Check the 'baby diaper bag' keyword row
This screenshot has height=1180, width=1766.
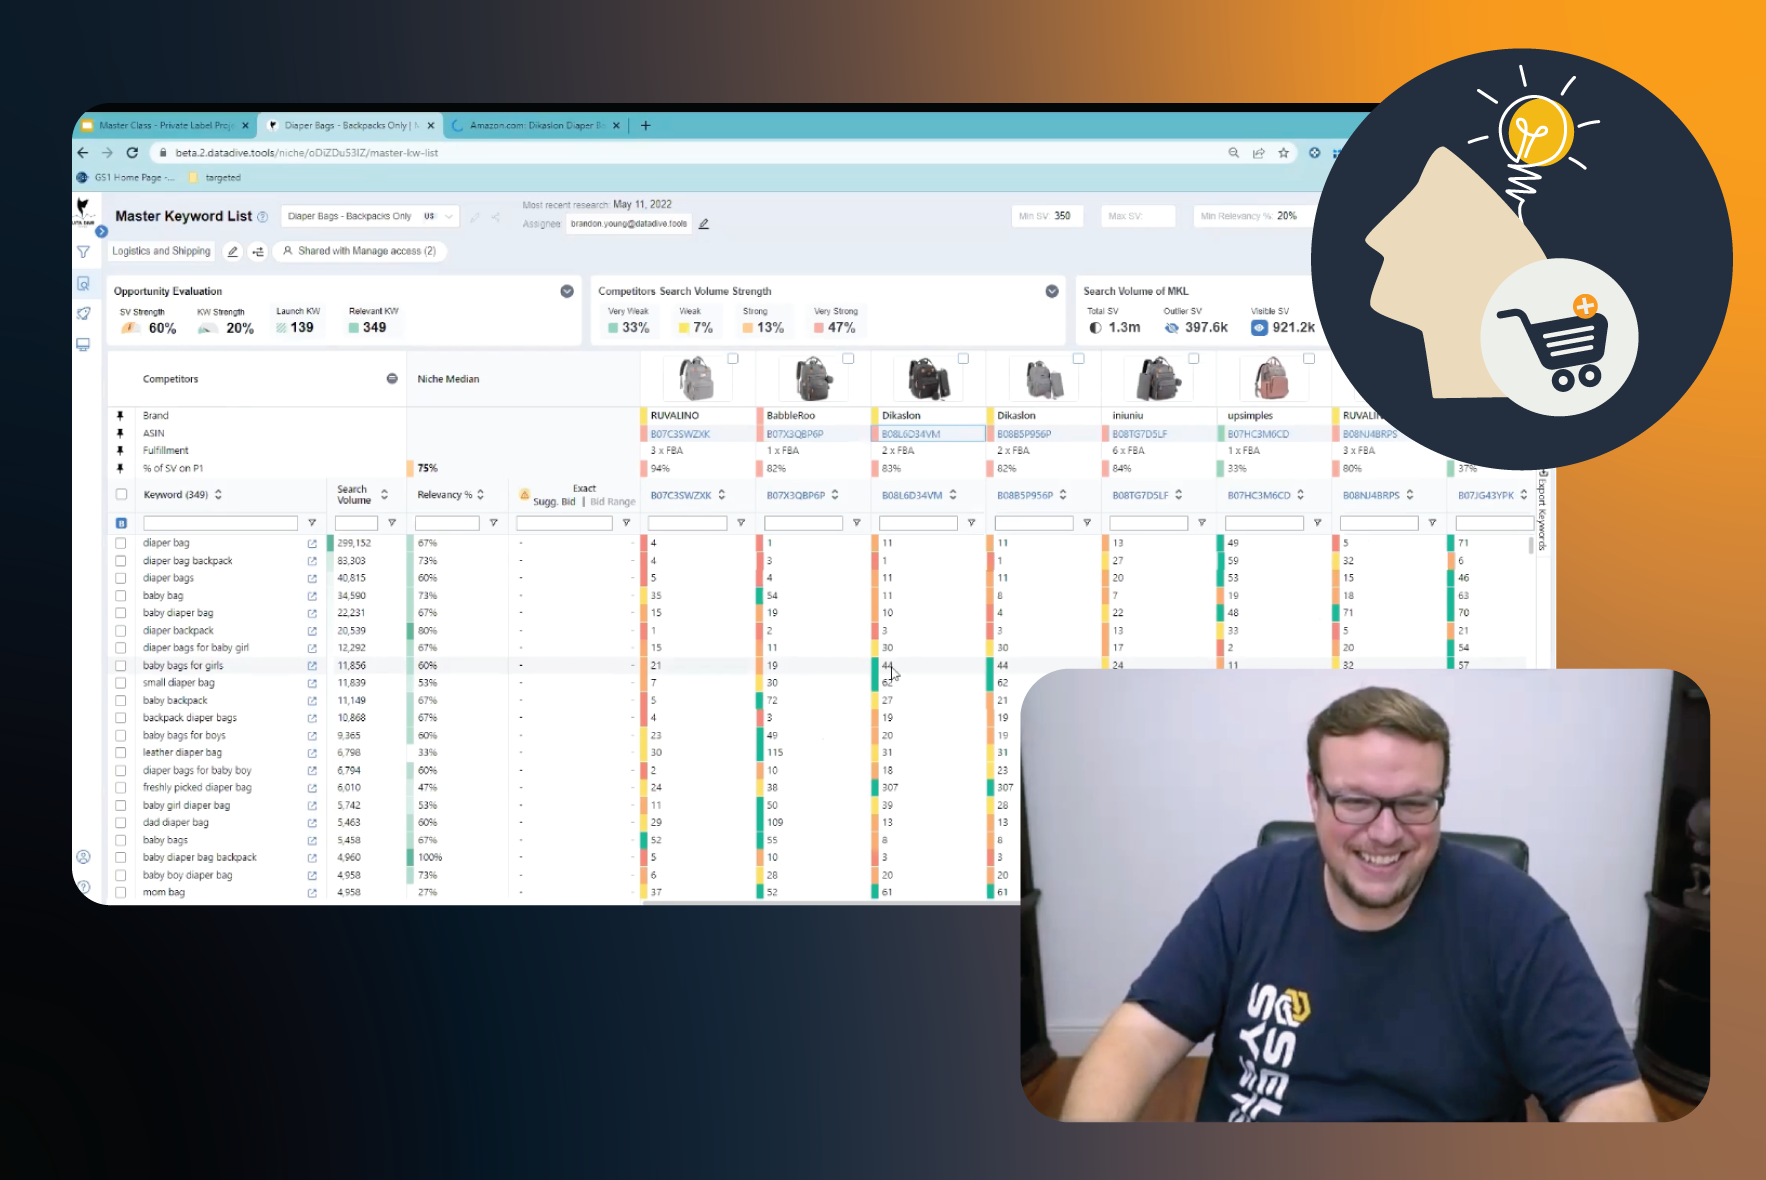point(121,614)
